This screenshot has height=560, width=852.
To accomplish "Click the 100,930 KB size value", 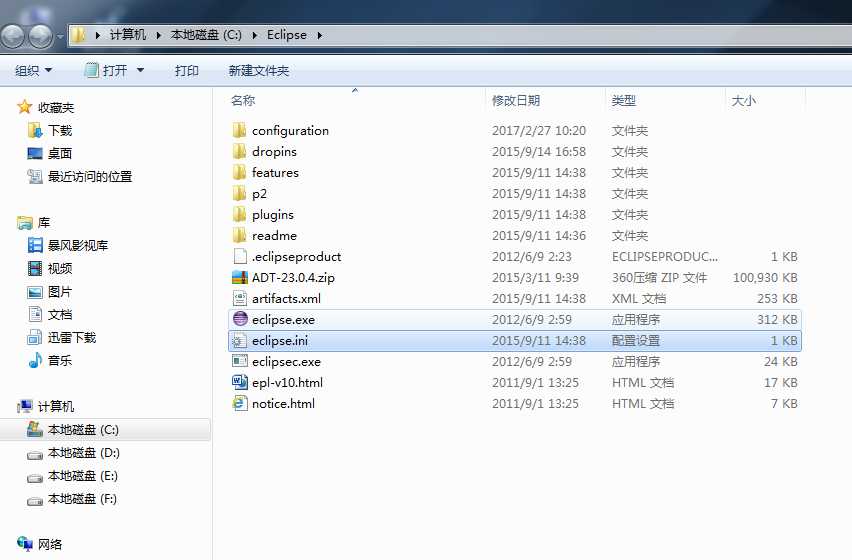I will point(765,278).
